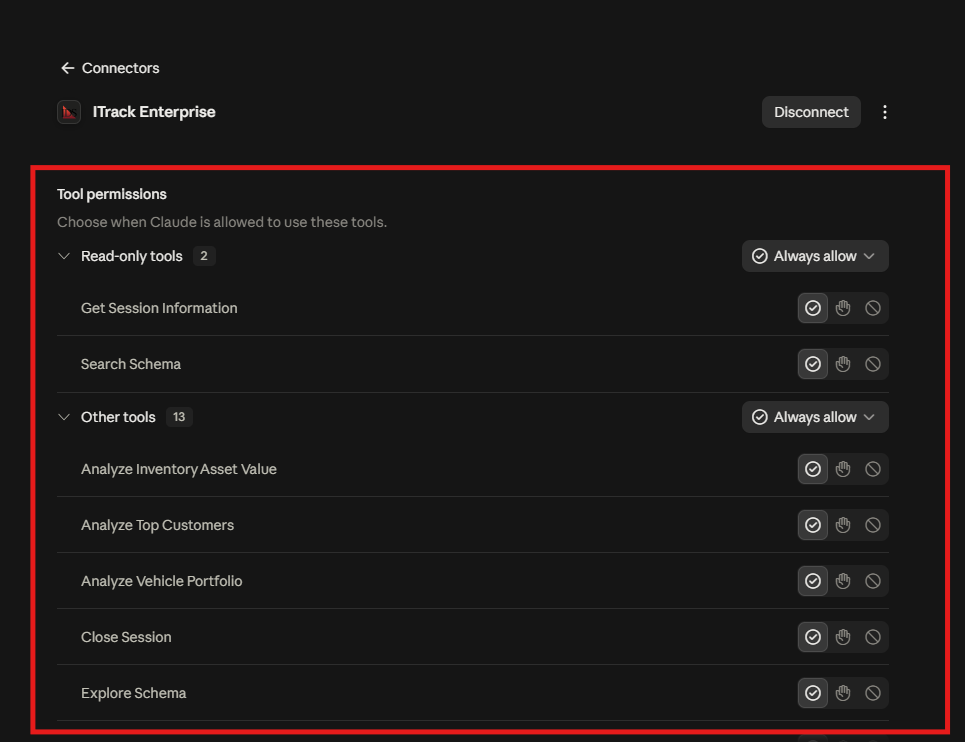The image size is (965, 742).
Task: Collapse the Other tools section
Action: pyautogui.click(x=64, y=417)
